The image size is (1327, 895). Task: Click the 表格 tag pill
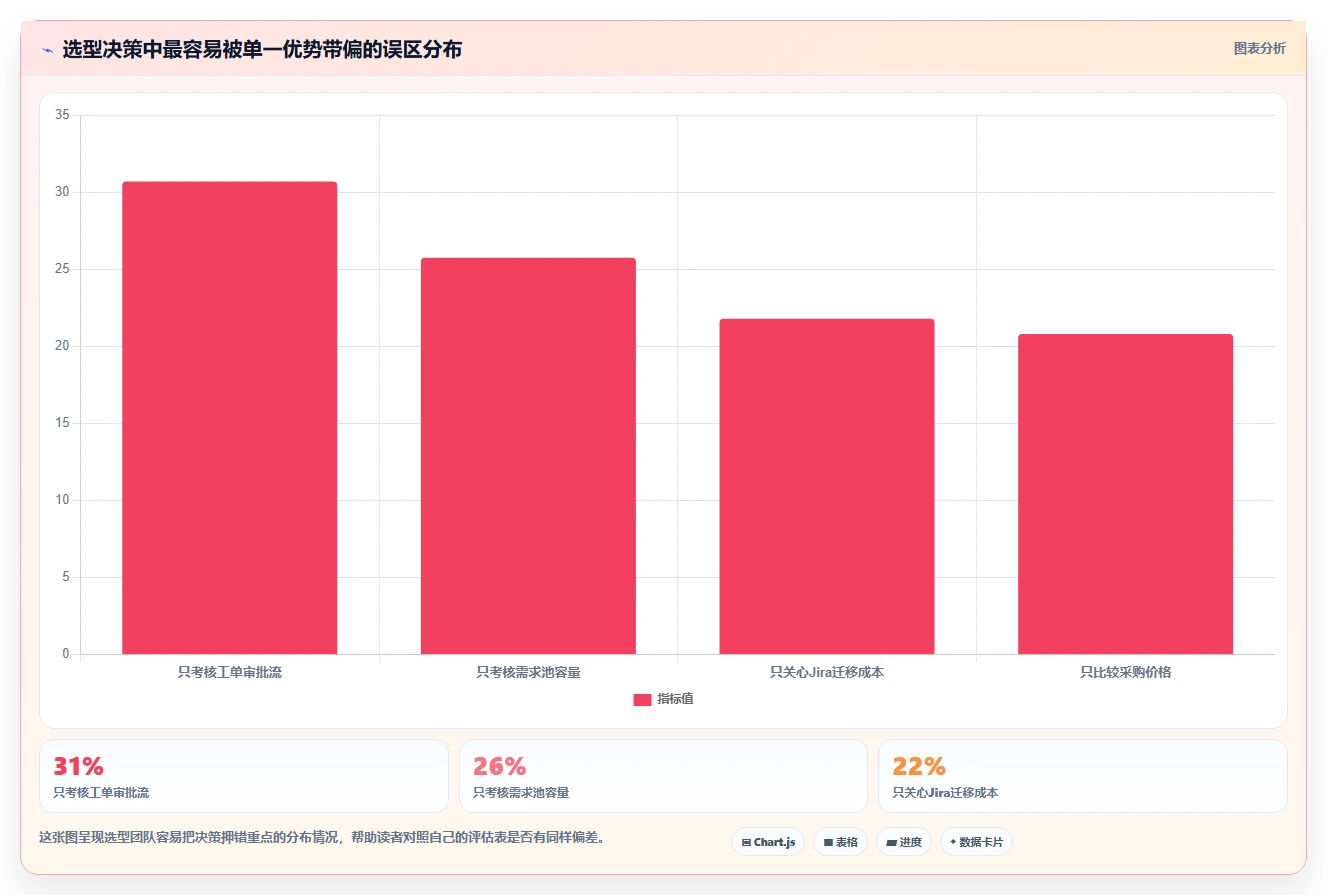[x=840, y=842]
